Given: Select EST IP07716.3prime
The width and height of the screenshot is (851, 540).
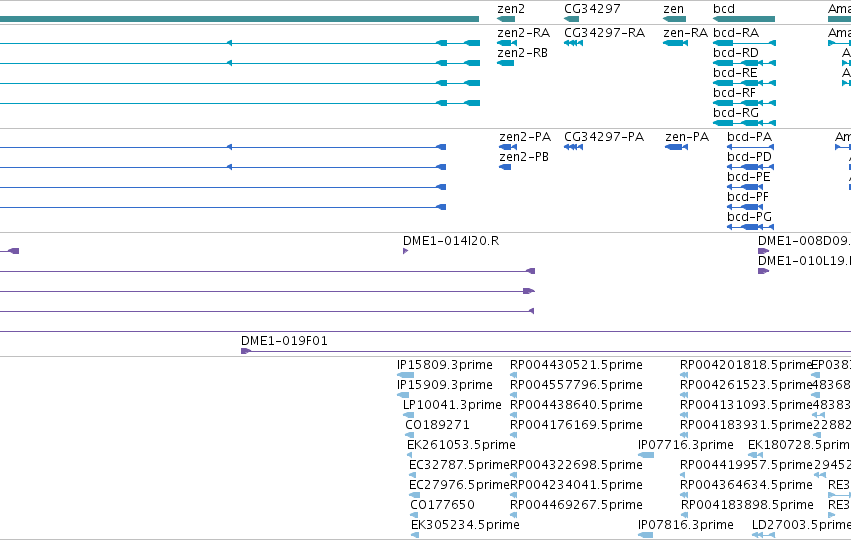Looking at the screenshot, I should (686, 445).
